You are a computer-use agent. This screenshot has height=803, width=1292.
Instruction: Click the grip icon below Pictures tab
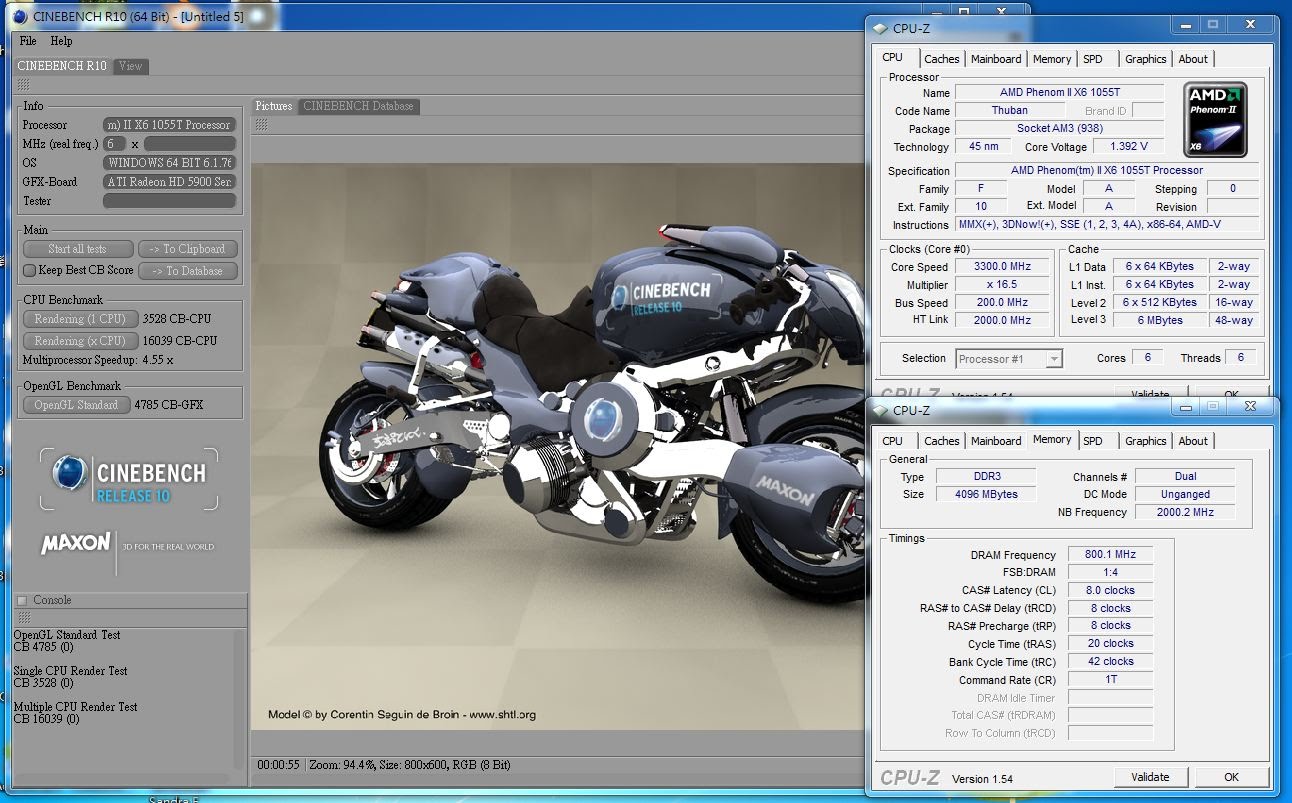(x=261, y=125)
